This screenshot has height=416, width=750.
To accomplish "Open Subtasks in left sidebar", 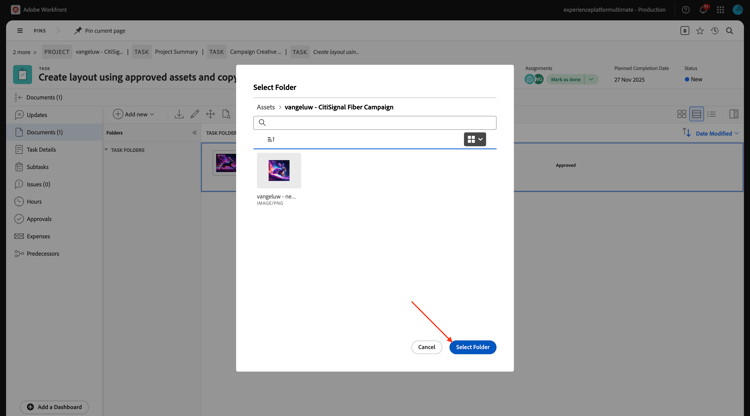I will pos(37,167).
